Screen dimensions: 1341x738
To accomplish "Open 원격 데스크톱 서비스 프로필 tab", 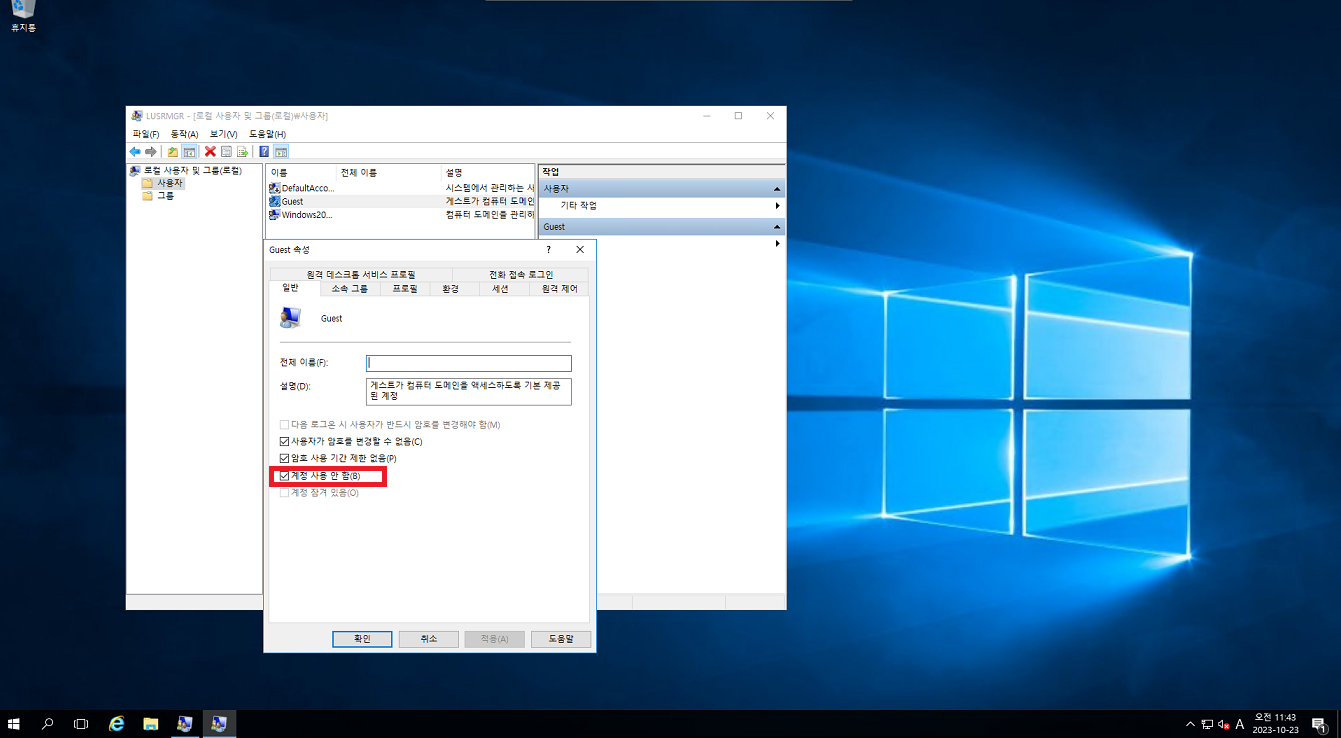I will click(x=361, y=274).
